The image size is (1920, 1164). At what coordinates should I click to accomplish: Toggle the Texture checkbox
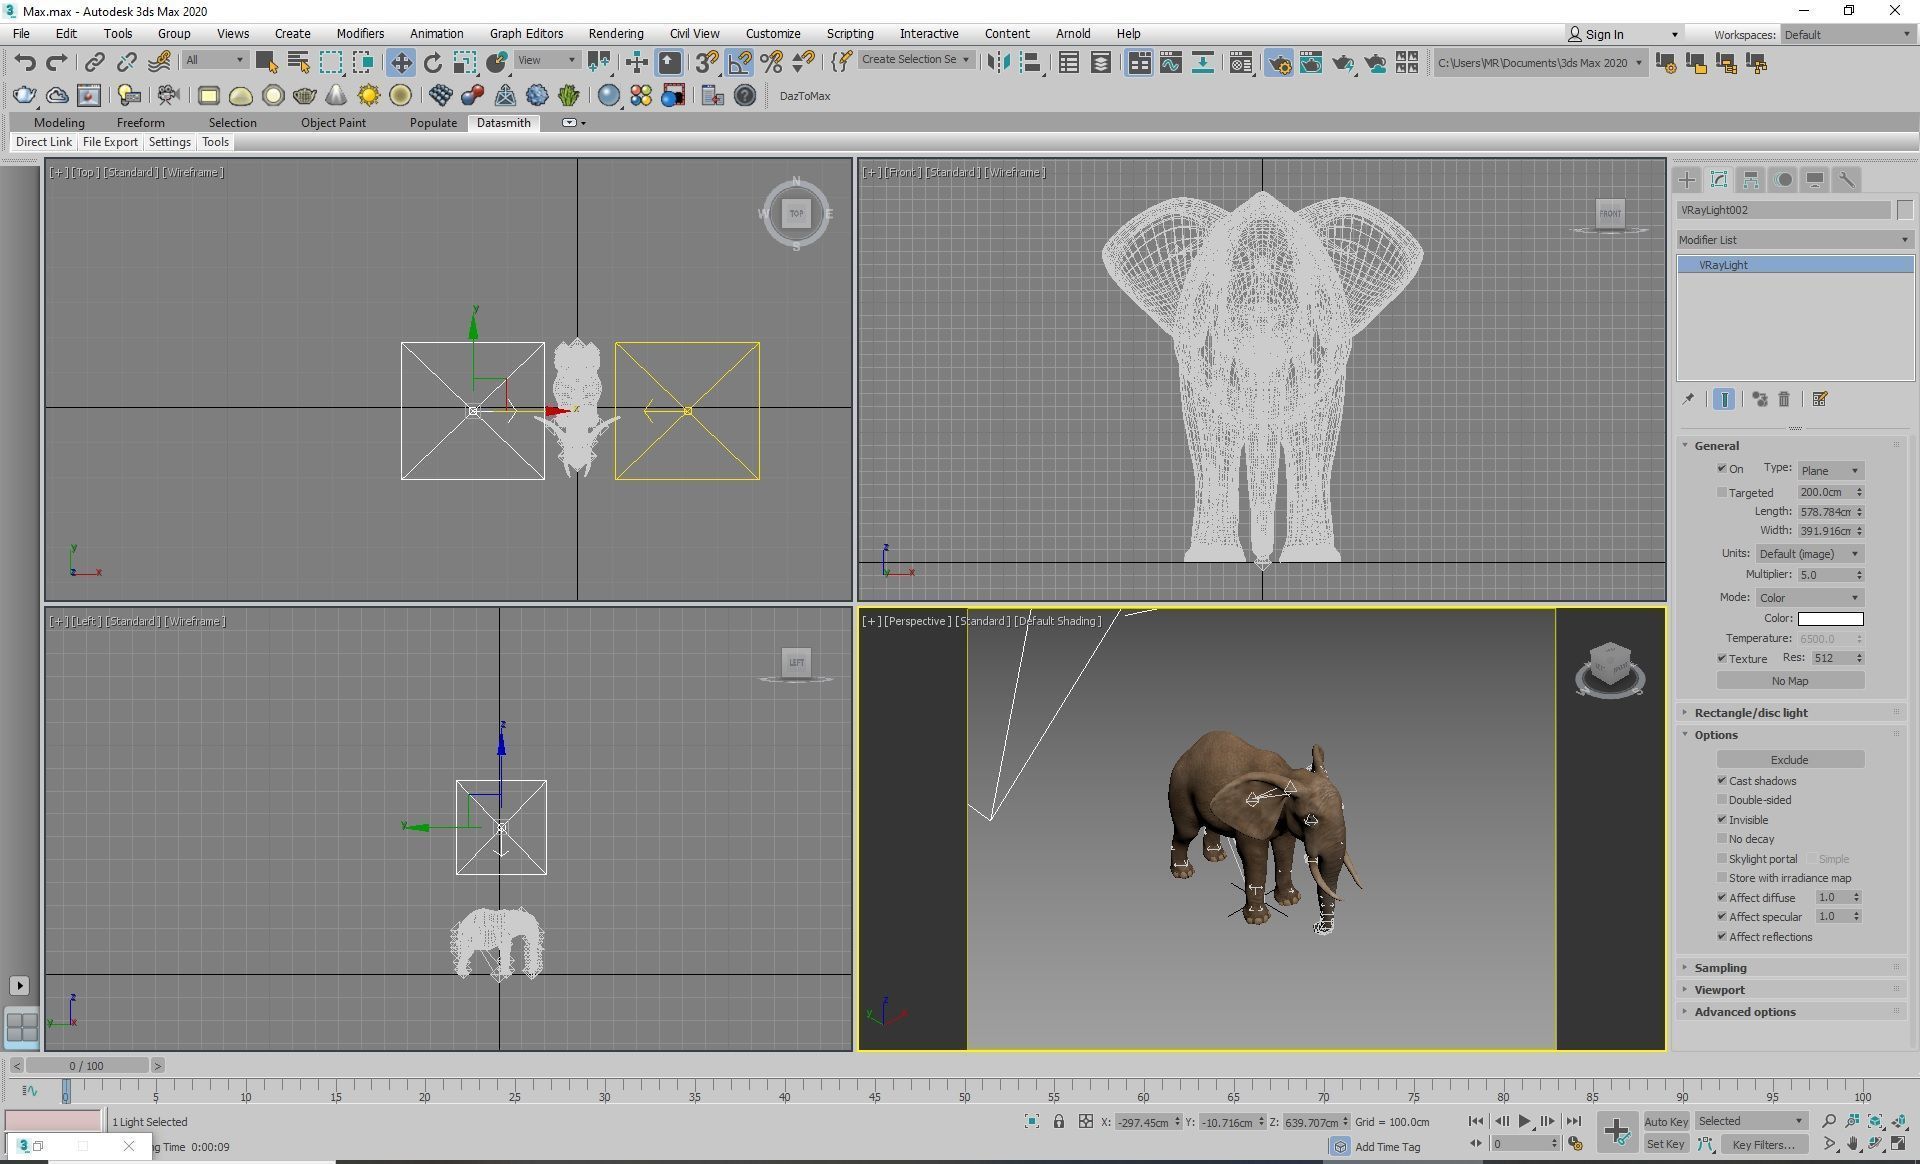coord(1722,658)
